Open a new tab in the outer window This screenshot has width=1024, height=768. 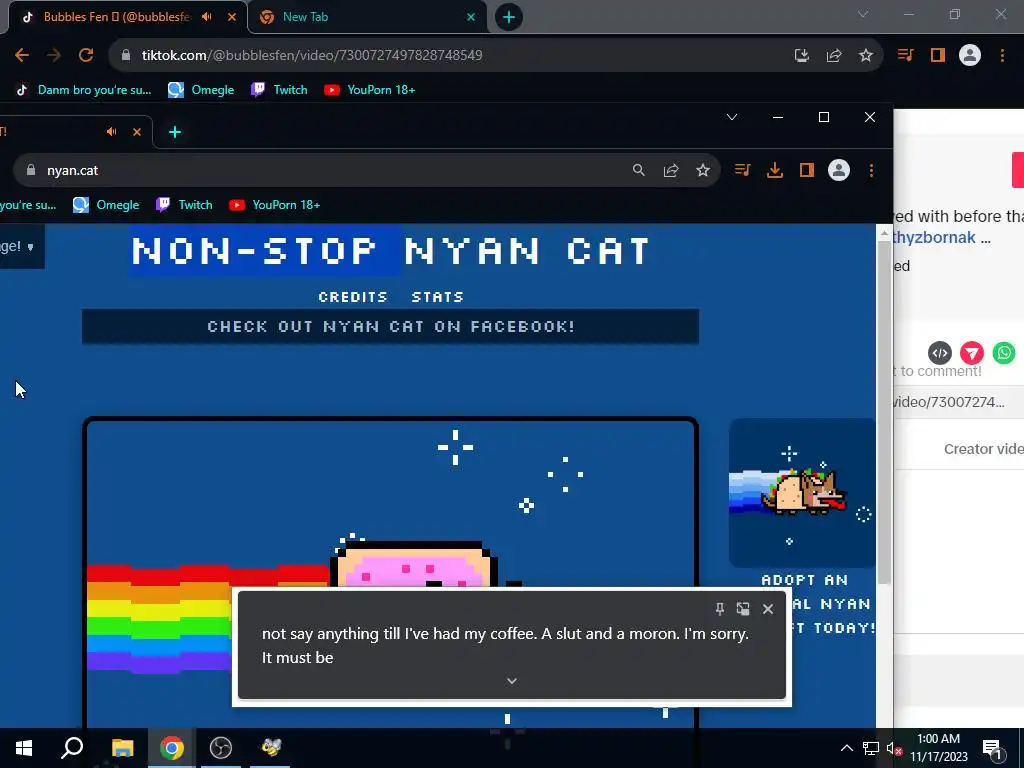click(x=509, y=17)
